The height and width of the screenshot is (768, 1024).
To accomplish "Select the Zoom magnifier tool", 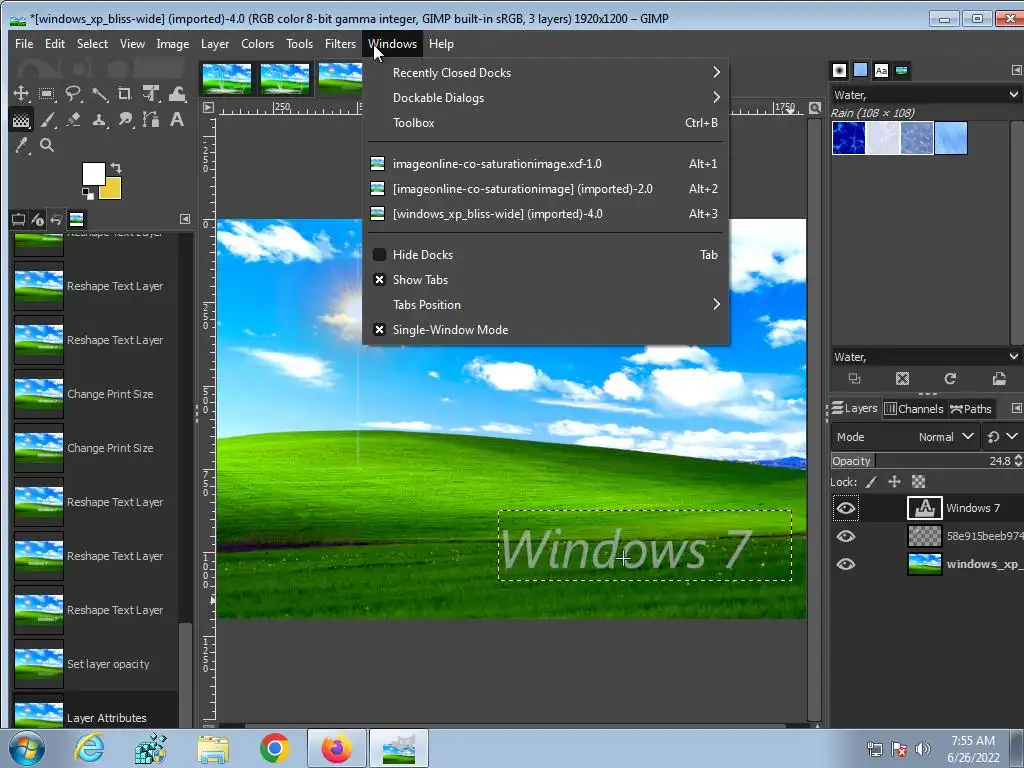I will coord(46,145).
